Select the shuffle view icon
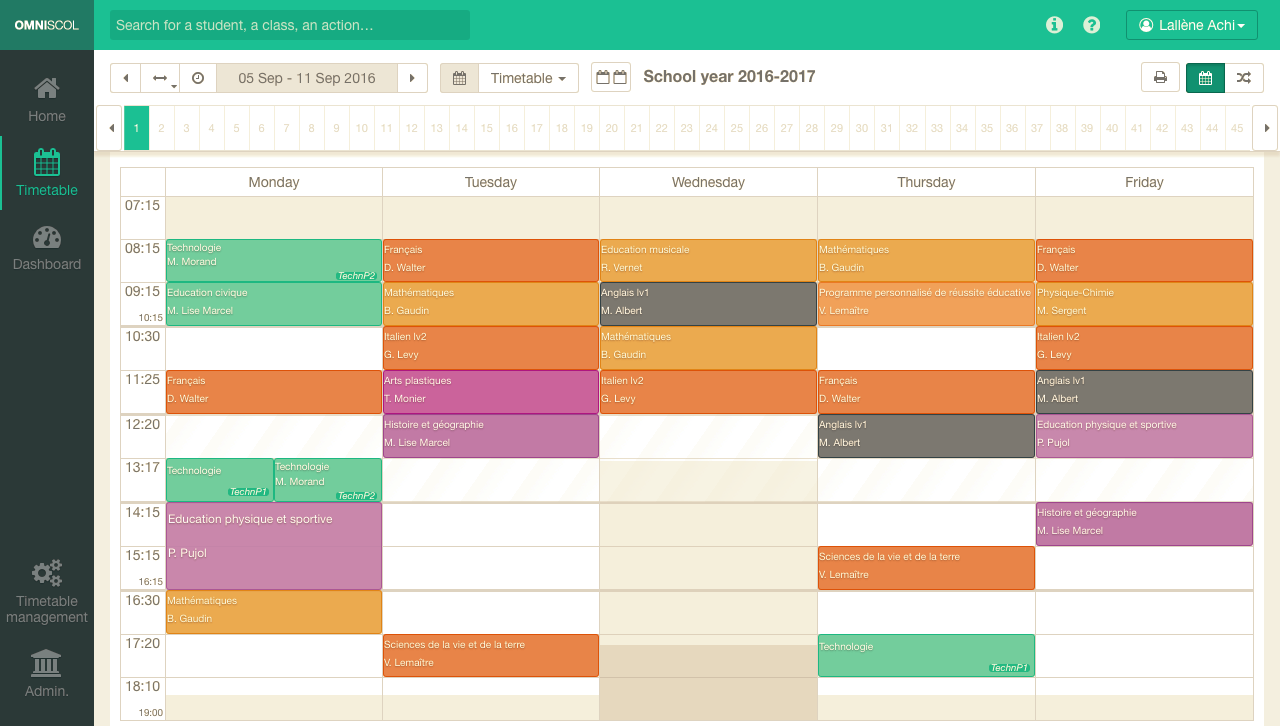Screen dimensions: 1280x726 click(1244, 77)
